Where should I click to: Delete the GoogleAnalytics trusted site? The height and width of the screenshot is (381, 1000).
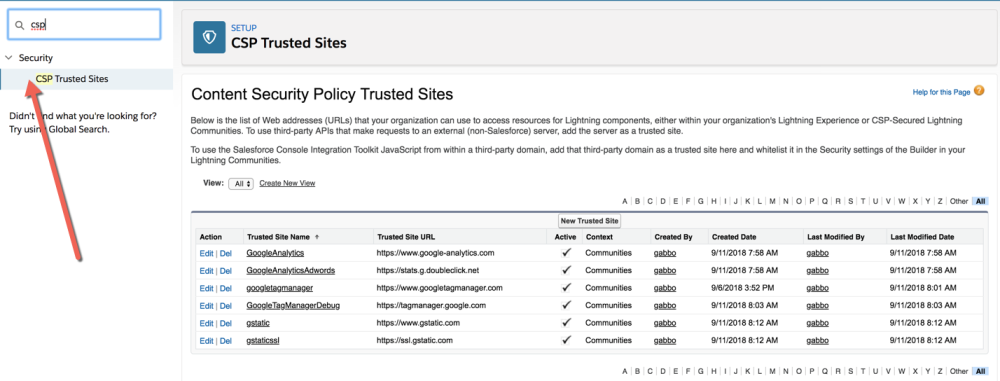(x=226, y=253)
